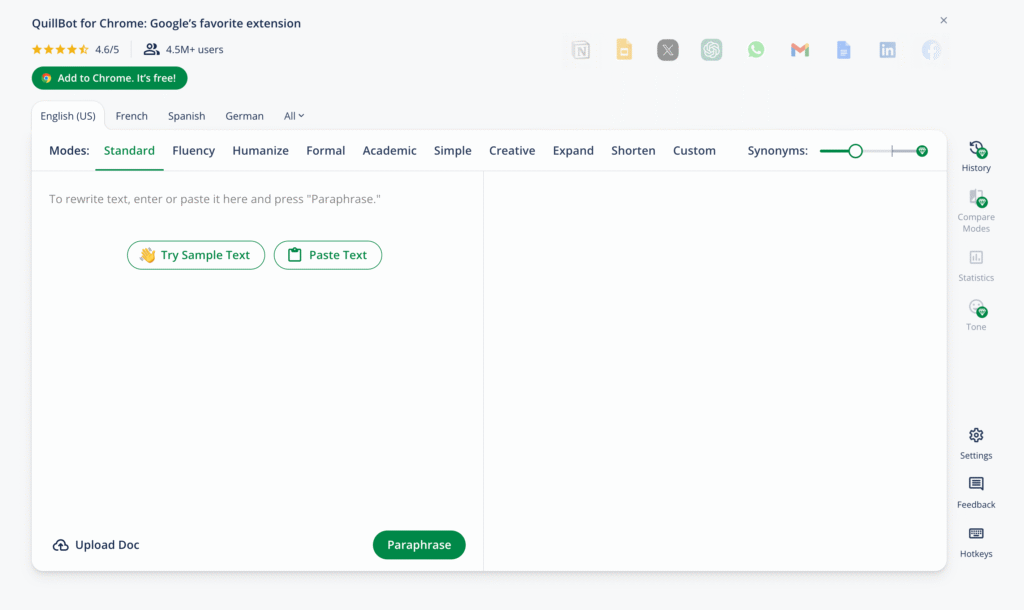Click the Try Sample Text button
Image resolution: width=1024 pixels, height=610 pixels.
[x=196, y=255]
